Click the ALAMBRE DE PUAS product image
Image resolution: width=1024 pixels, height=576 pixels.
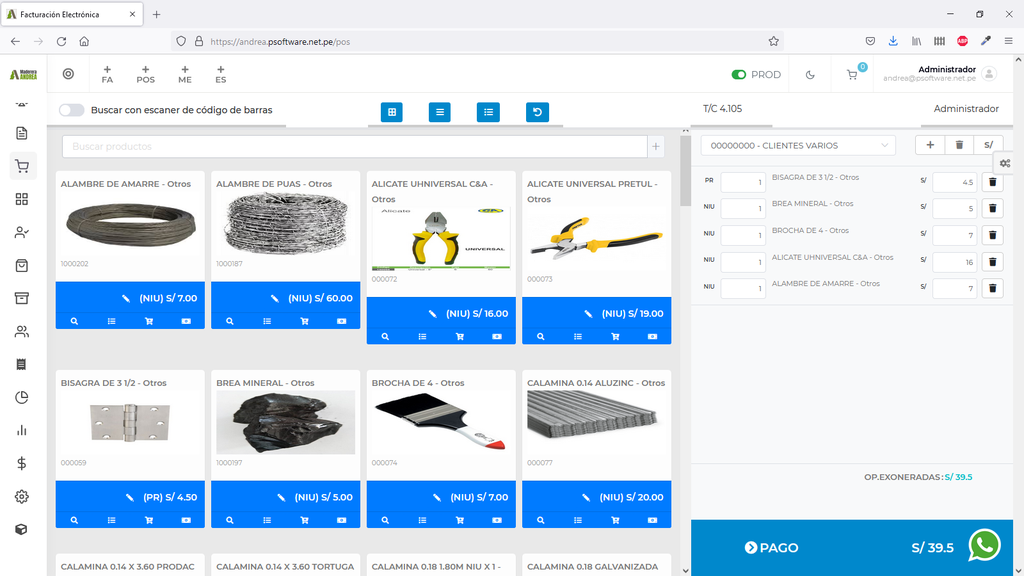[x=285, y=224]
